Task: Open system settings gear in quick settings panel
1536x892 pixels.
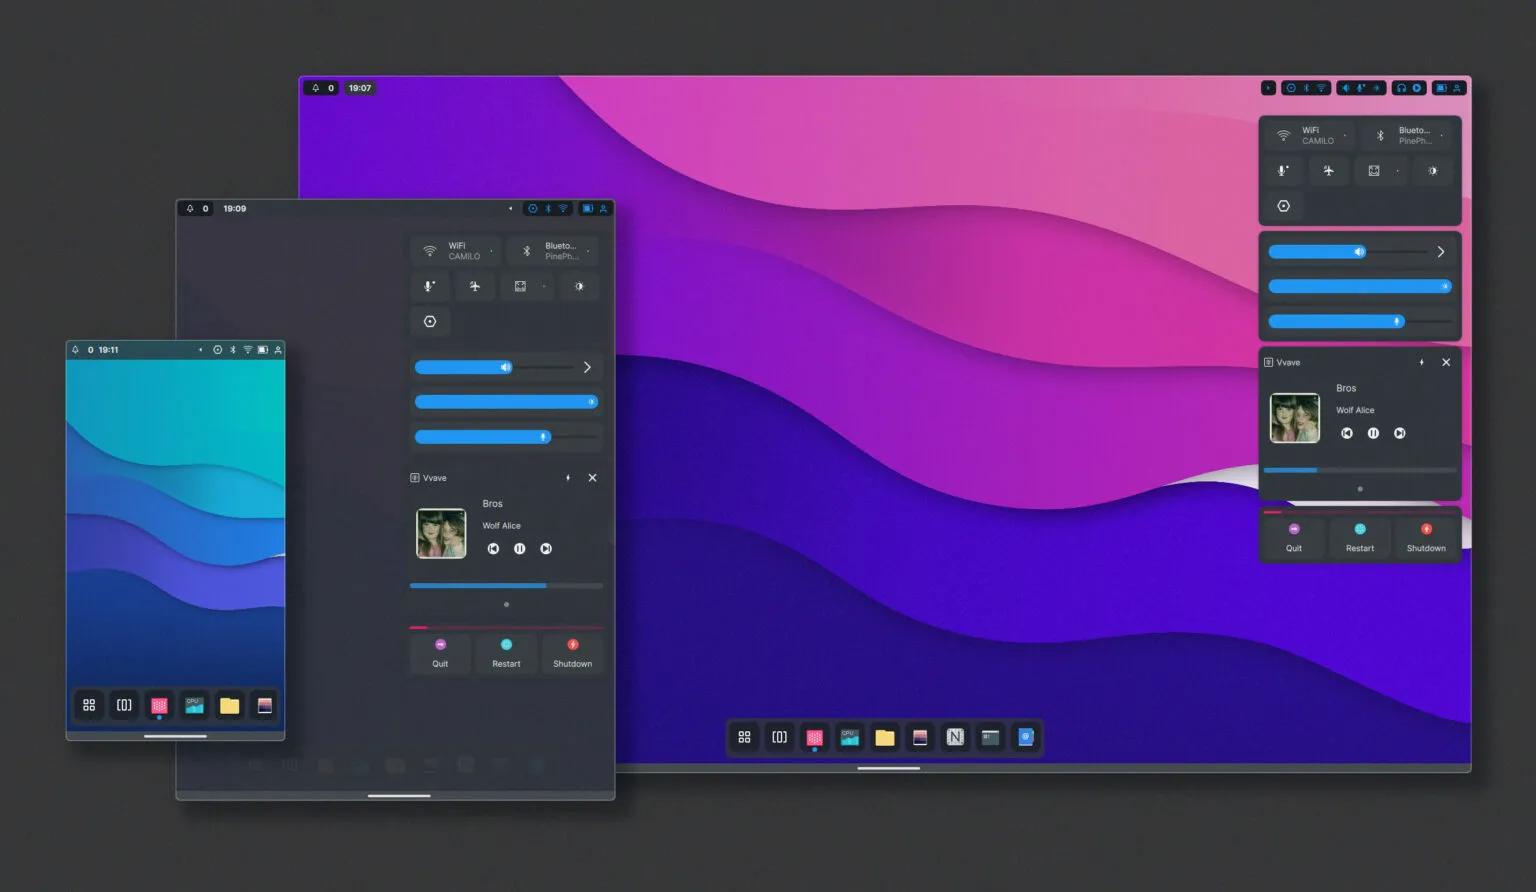Action: [1283, 206]
